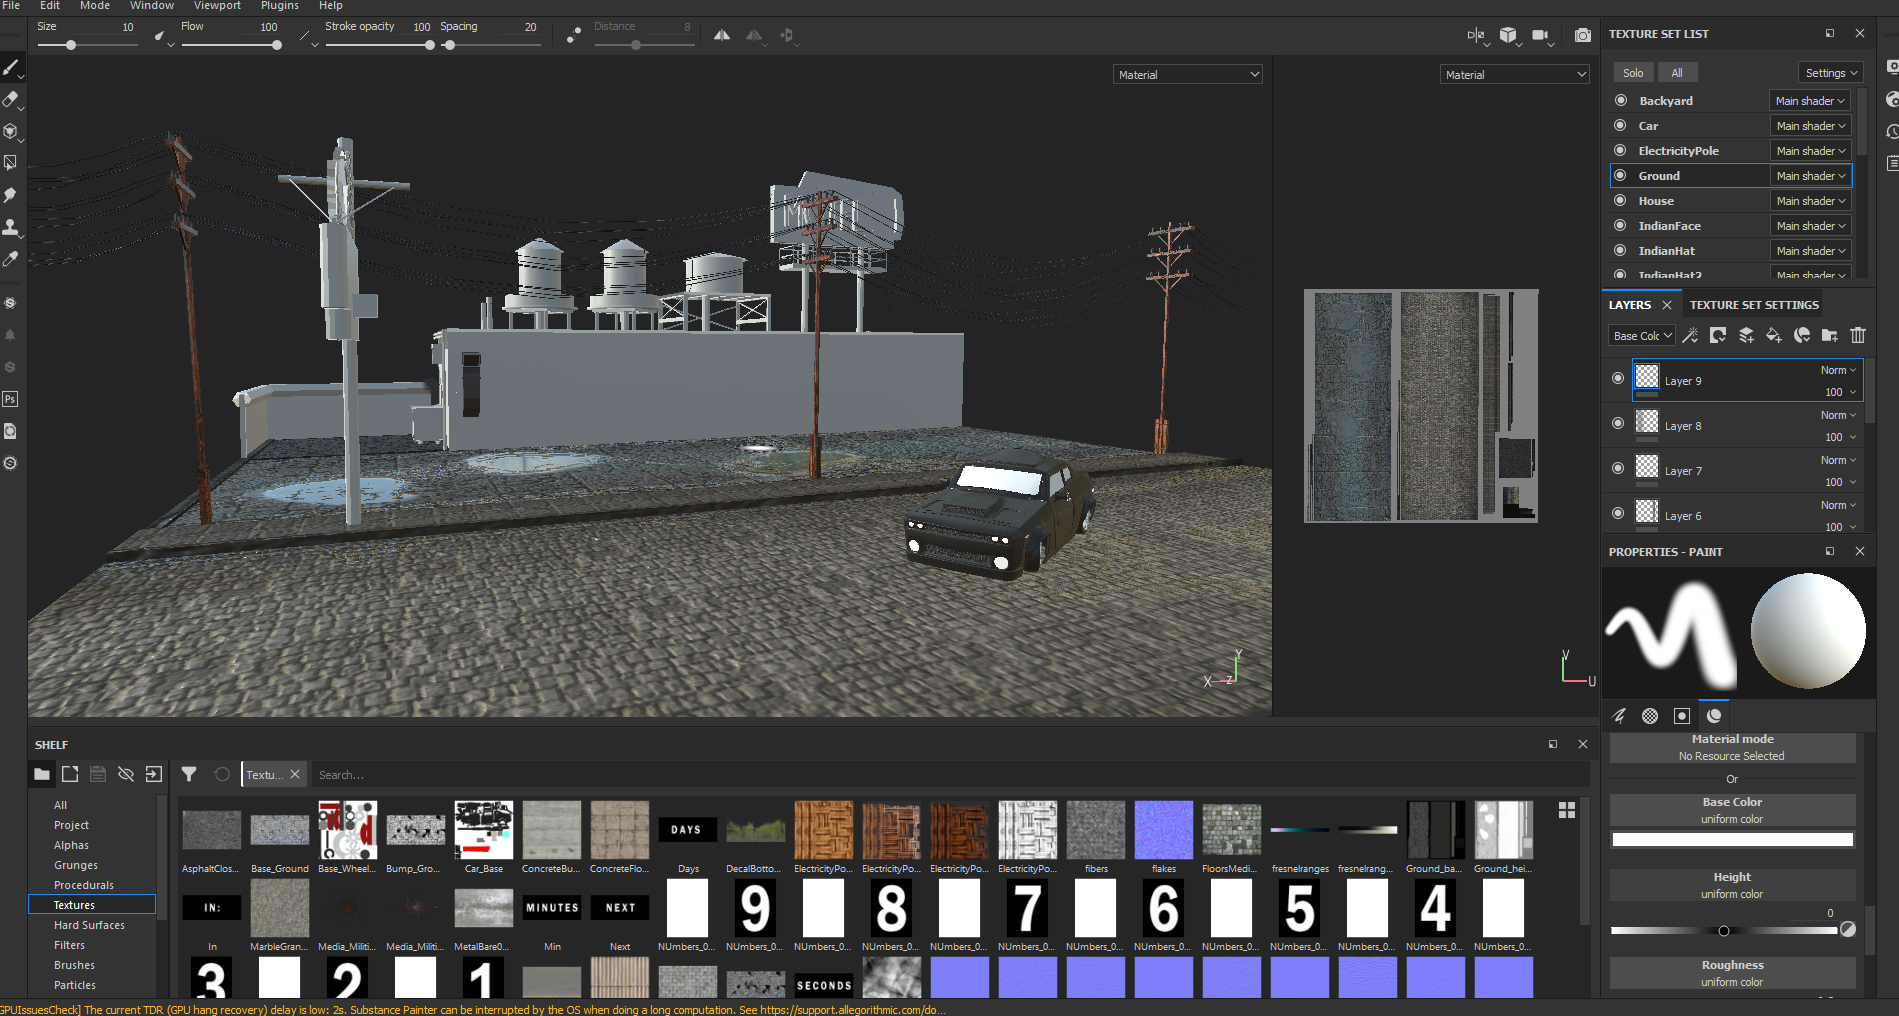The height and width of the screenshot is (1016, 1899).
Task: Open the 3D viewport Material dropdown
Action: click(1188, 75)
